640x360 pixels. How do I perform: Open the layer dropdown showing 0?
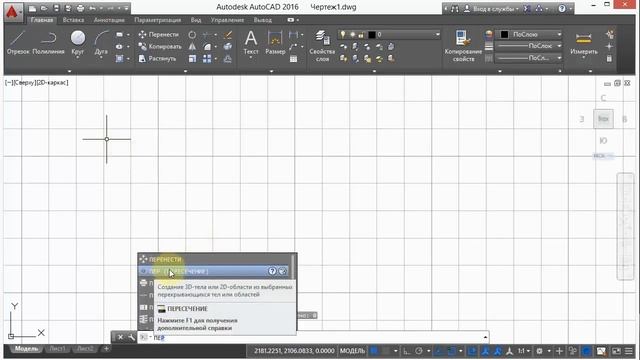tap(389, 35)
